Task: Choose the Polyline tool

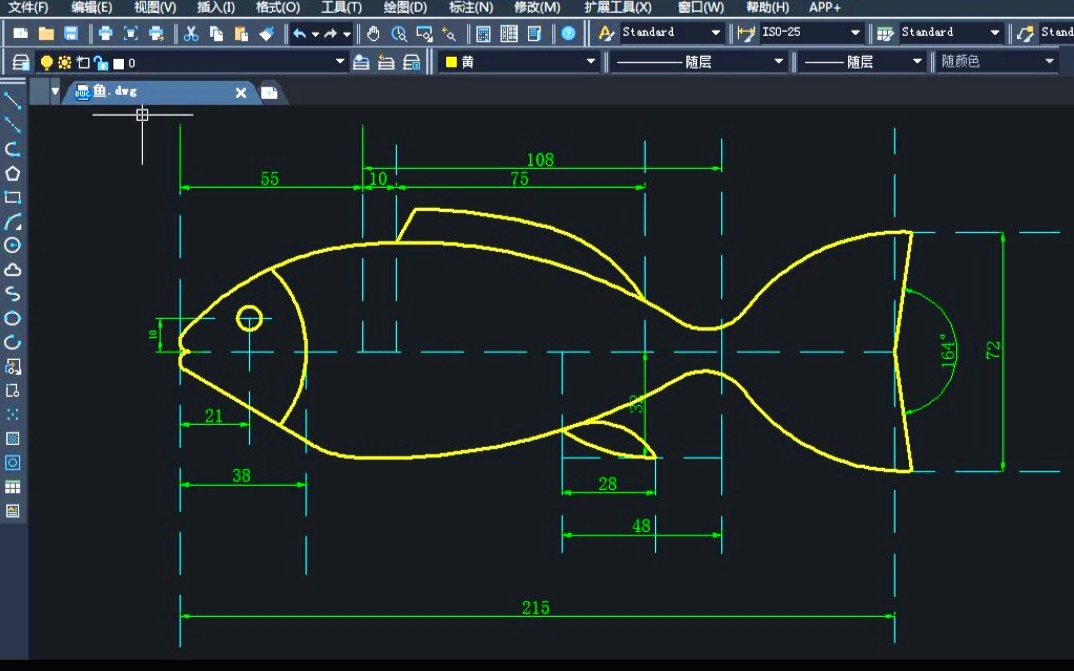Action: 12,149
